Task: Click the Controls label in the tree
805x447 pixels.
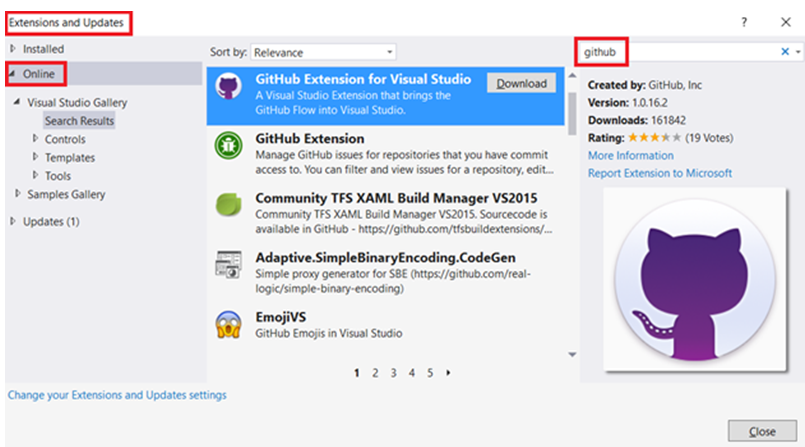Action: [65, 139]
